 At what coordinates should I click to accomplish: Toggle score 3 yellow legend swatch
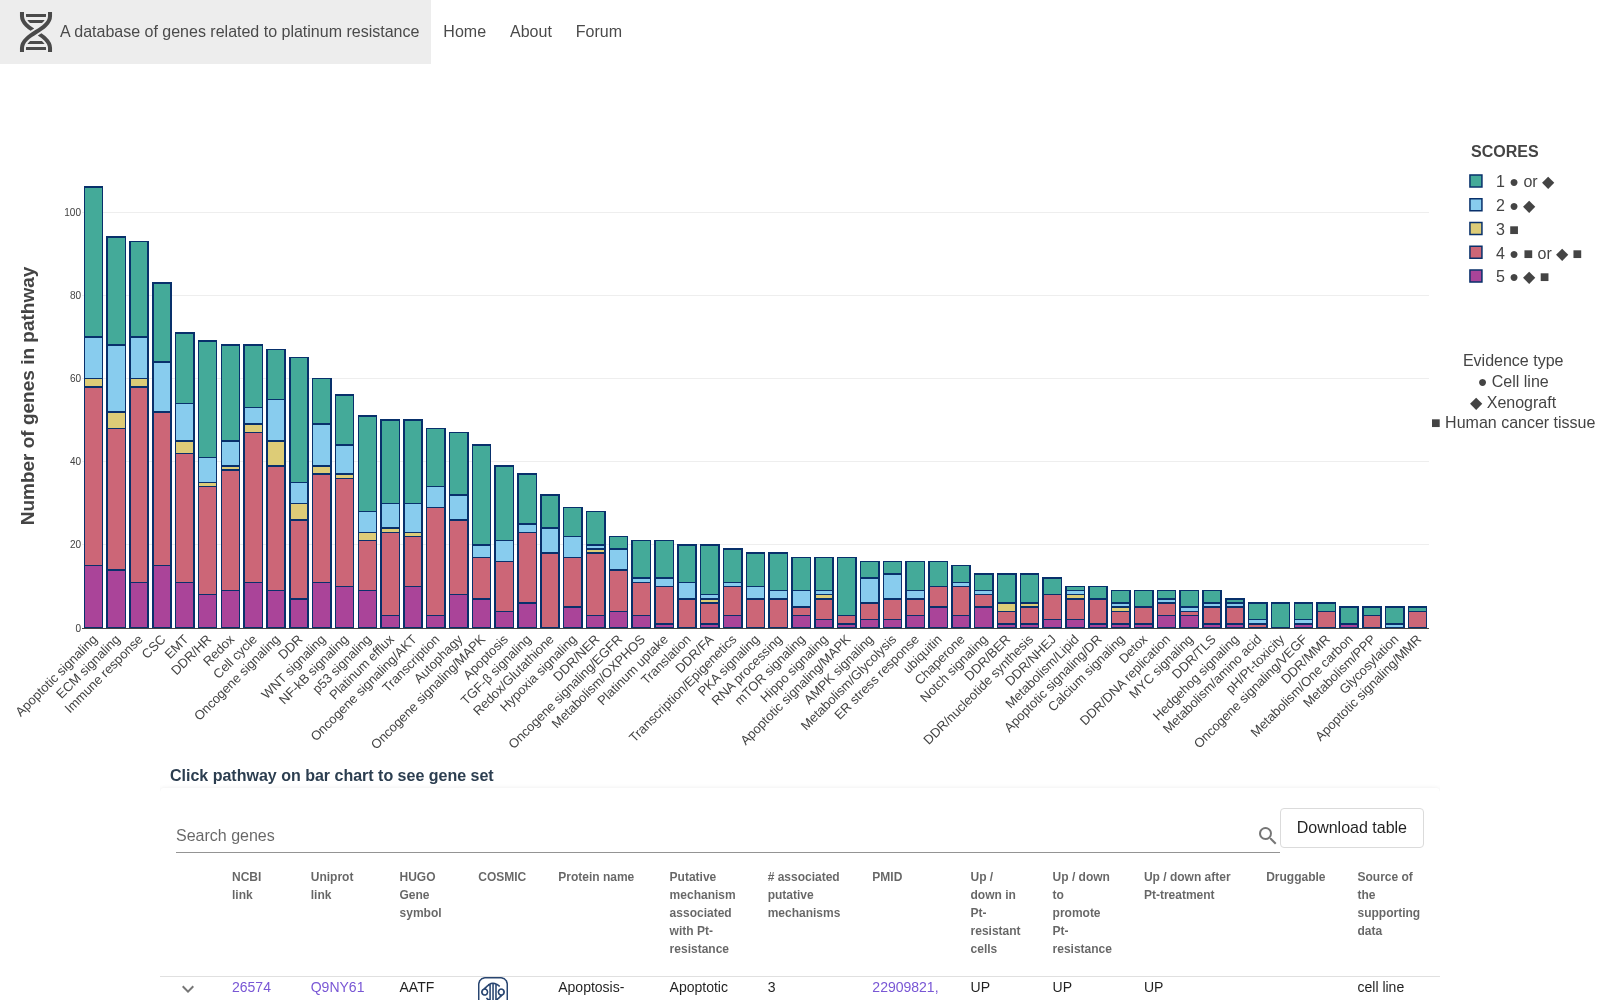click(x=1476, y=229)
